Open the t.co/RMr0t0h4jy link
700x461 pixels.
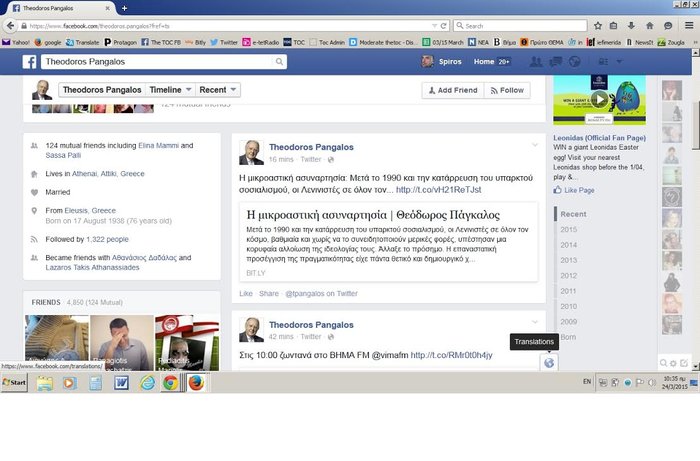pyautogui.click(x=451, y=355)
